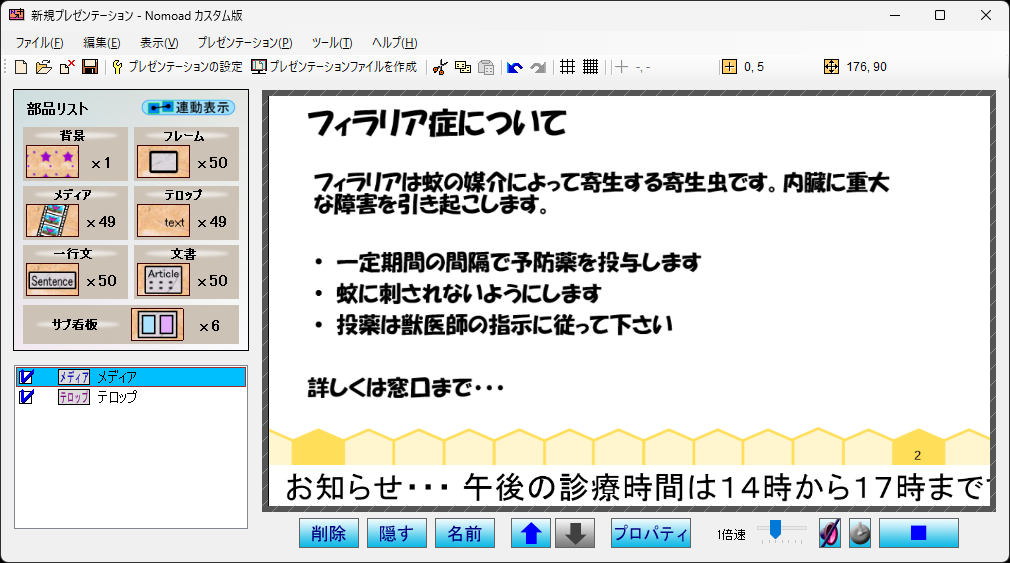
Task: Select the テロップ list row
Action: 131,397
